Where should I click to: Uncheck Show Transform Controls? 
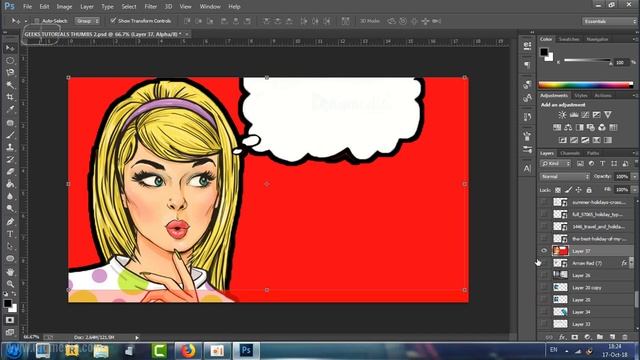pyautogui.click(x=113, y=20)
